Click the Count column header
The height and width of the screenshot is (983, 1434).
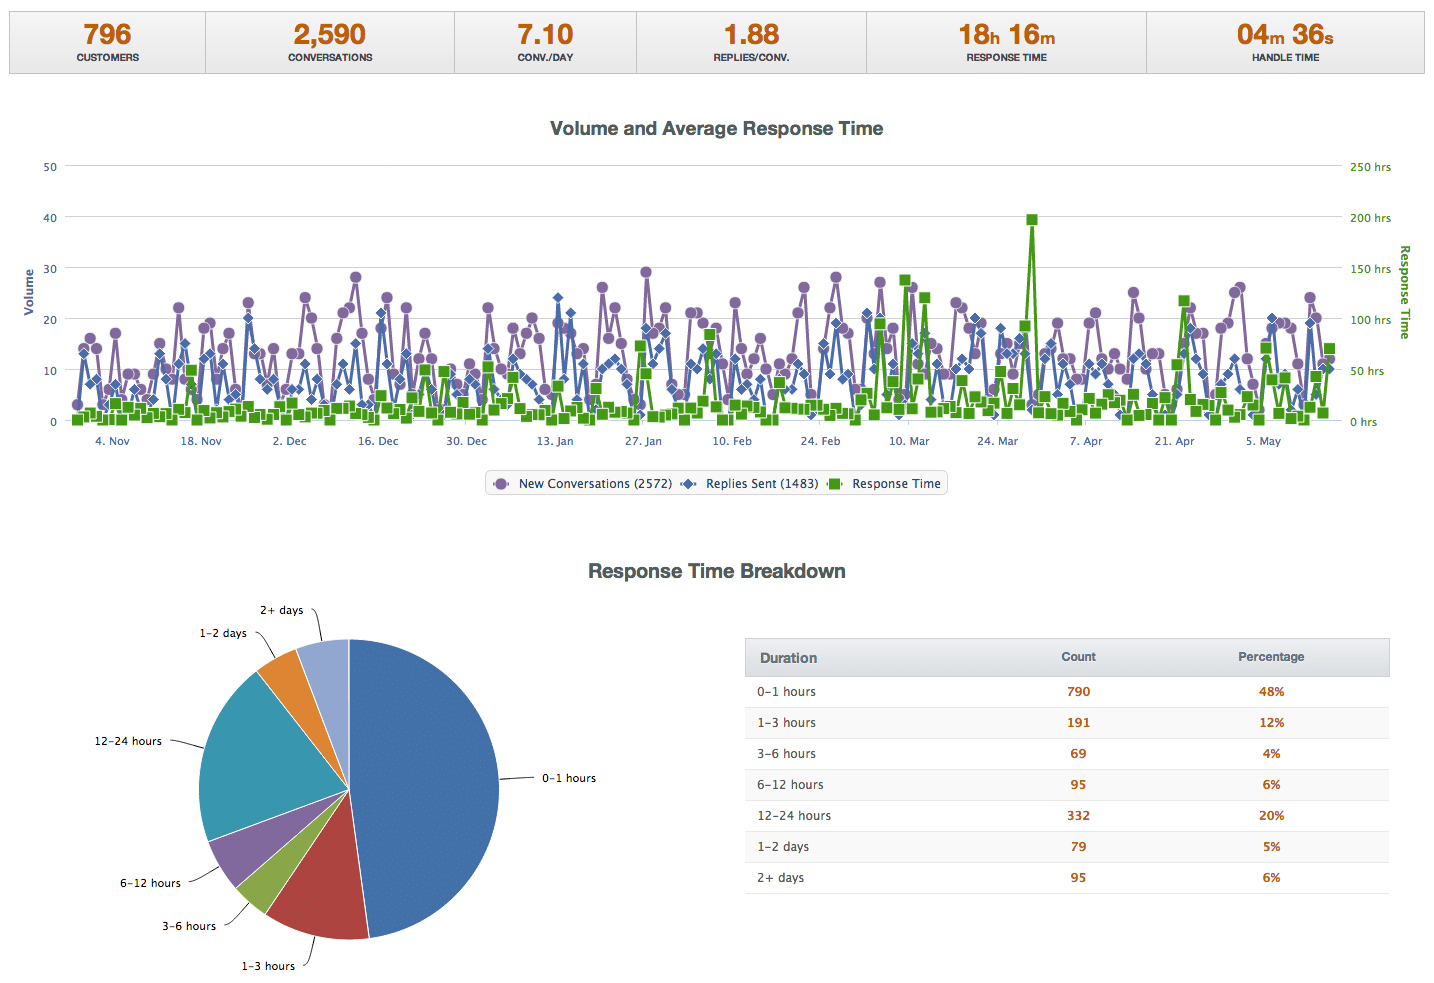1078,657
